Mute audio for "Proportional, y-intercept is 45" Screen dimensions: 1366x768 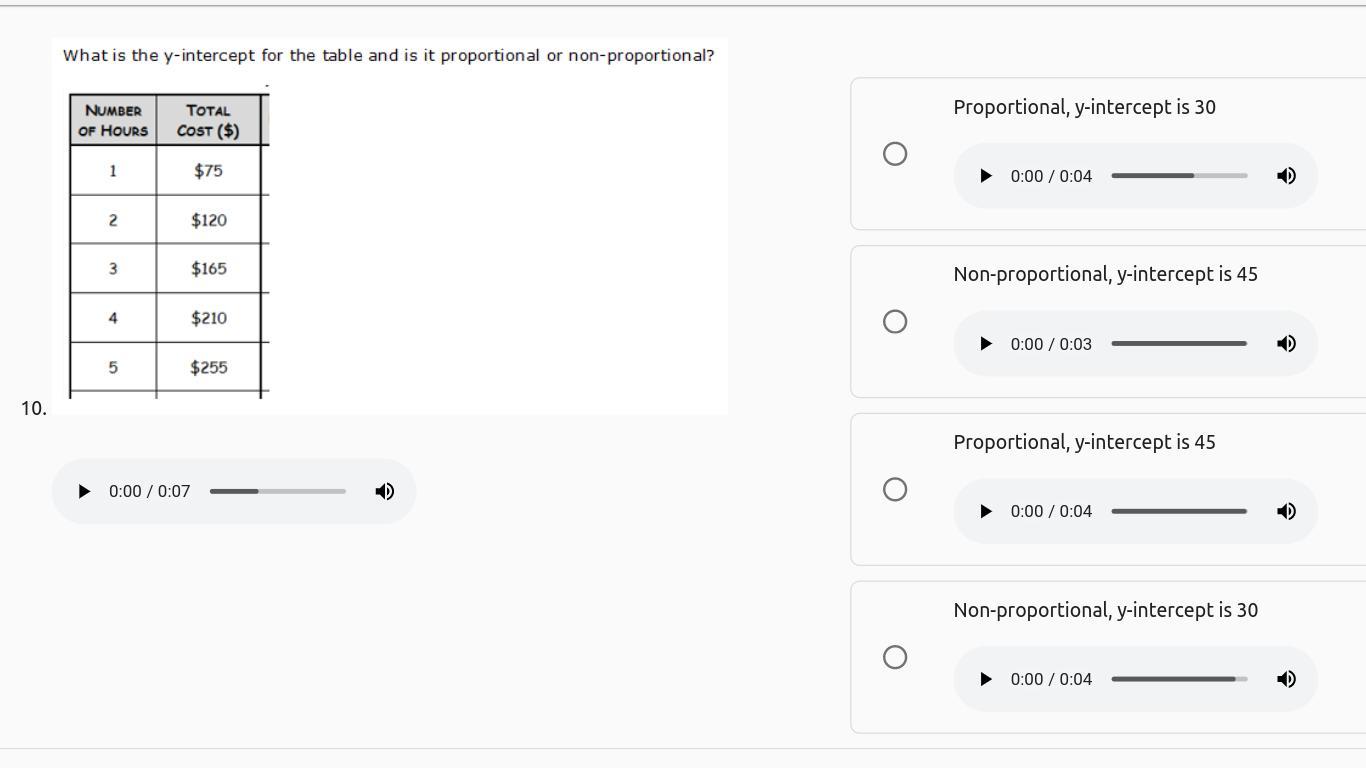[1287, 511]
